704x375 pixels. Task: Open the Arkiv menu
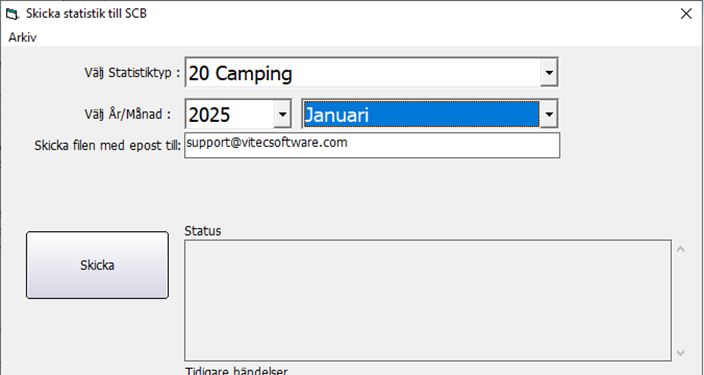(x=22, y=37)
